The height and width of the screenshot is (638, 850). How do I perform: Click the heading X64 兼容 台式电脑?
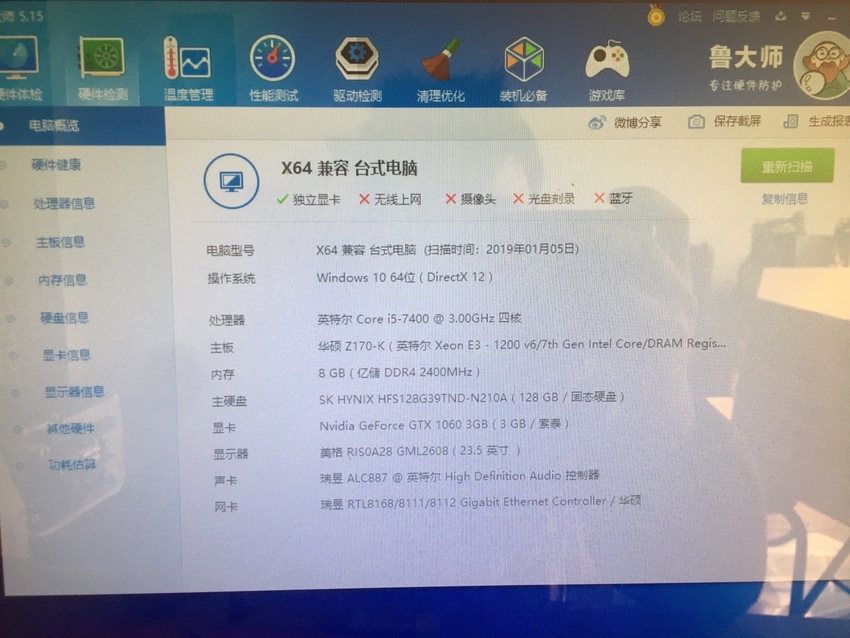click(x=349, y=169)
